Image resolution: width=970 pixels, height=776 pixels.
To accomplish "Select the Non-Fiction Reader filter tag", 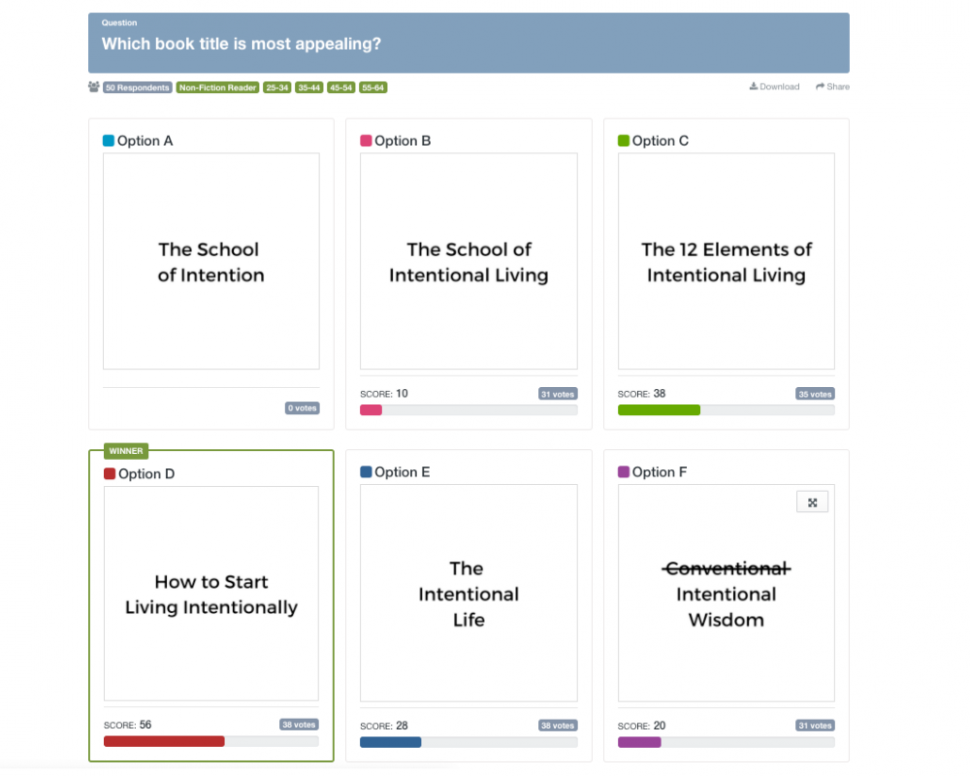I will click(218, 88).
